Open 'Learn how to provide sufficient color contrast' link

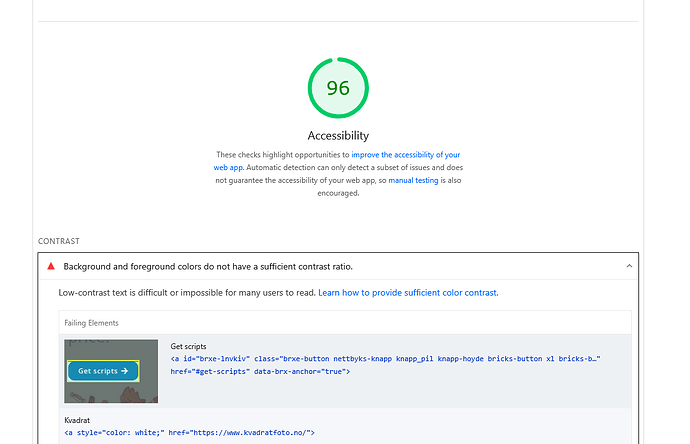408,293
